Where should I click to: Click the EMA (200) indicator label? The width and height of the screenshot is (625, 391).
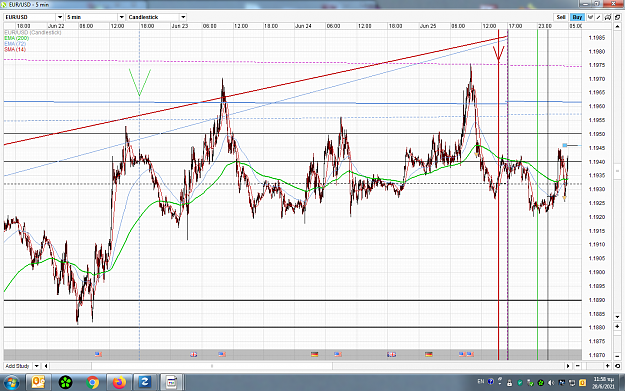[16, 38]
